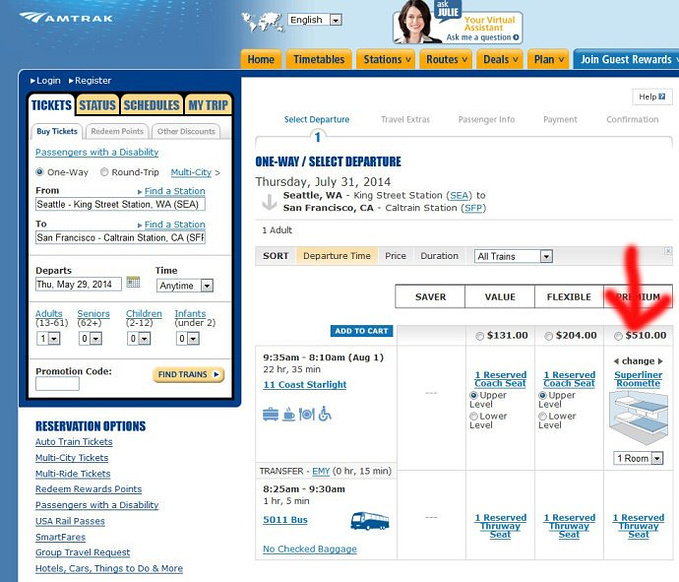Click the world map language icon
The height and width of the screenshot is (582, 679).
tap(262, 22)
